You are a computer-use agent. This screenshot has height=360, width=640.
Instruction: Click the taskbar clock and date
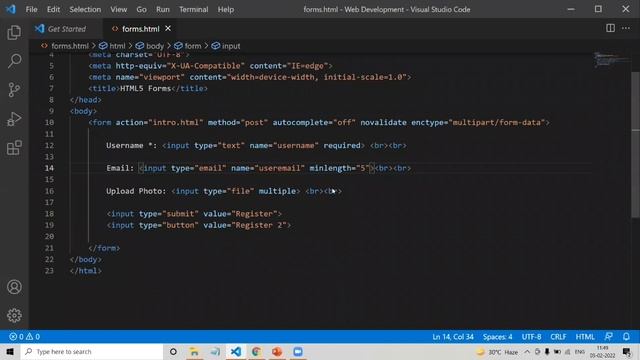[602, 351]
